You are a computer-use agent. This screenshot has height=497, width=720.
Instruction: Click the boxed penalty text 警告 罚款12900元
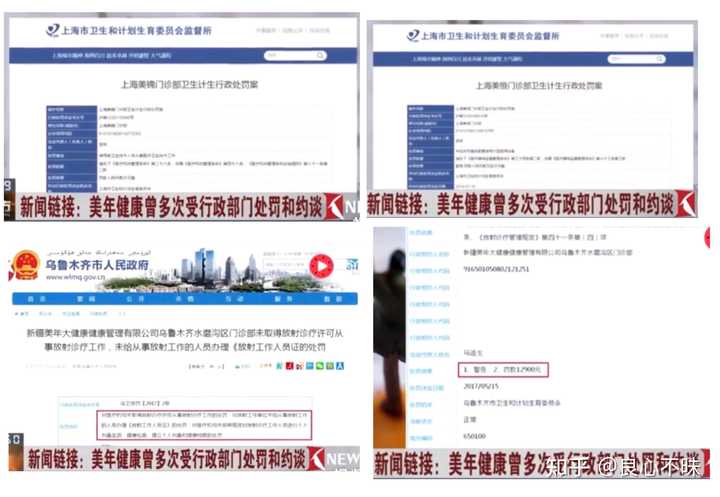pos(503,369)
